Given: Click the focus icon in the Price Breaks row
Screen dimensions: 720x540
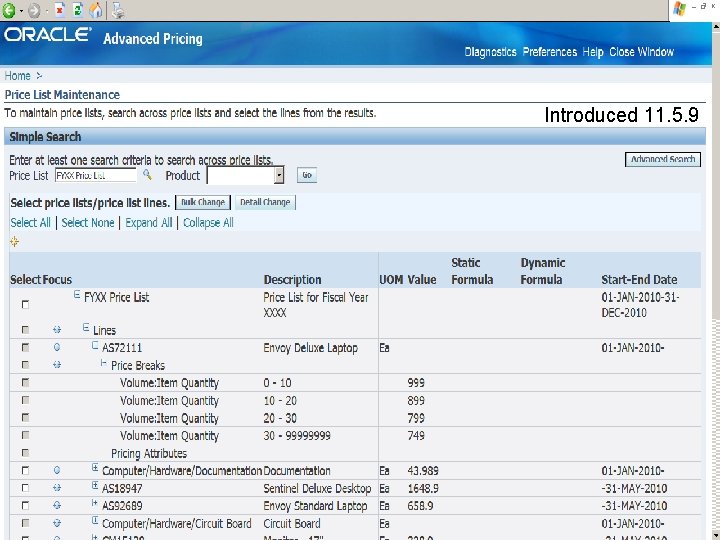Looking at the screenshot, I should click(x=57, y=365).
